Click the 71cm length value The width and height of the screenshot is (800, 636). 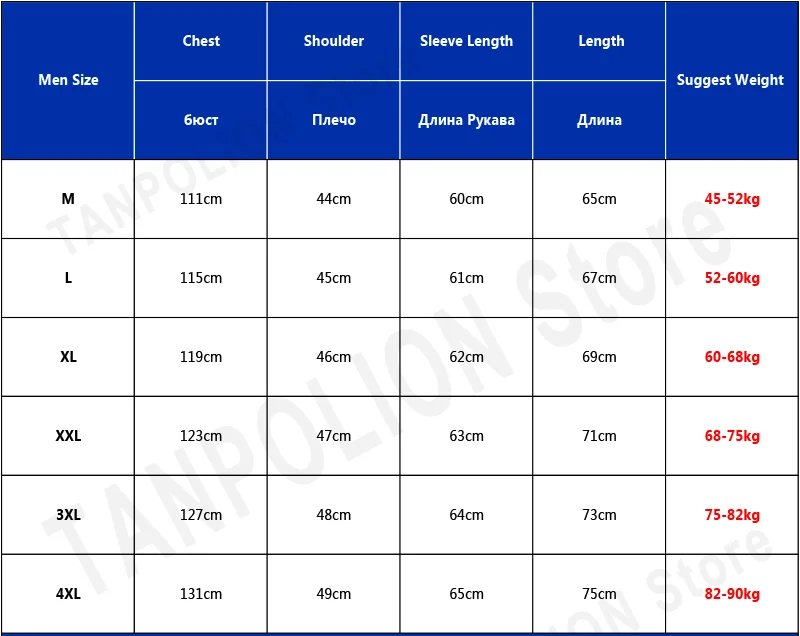599,436
